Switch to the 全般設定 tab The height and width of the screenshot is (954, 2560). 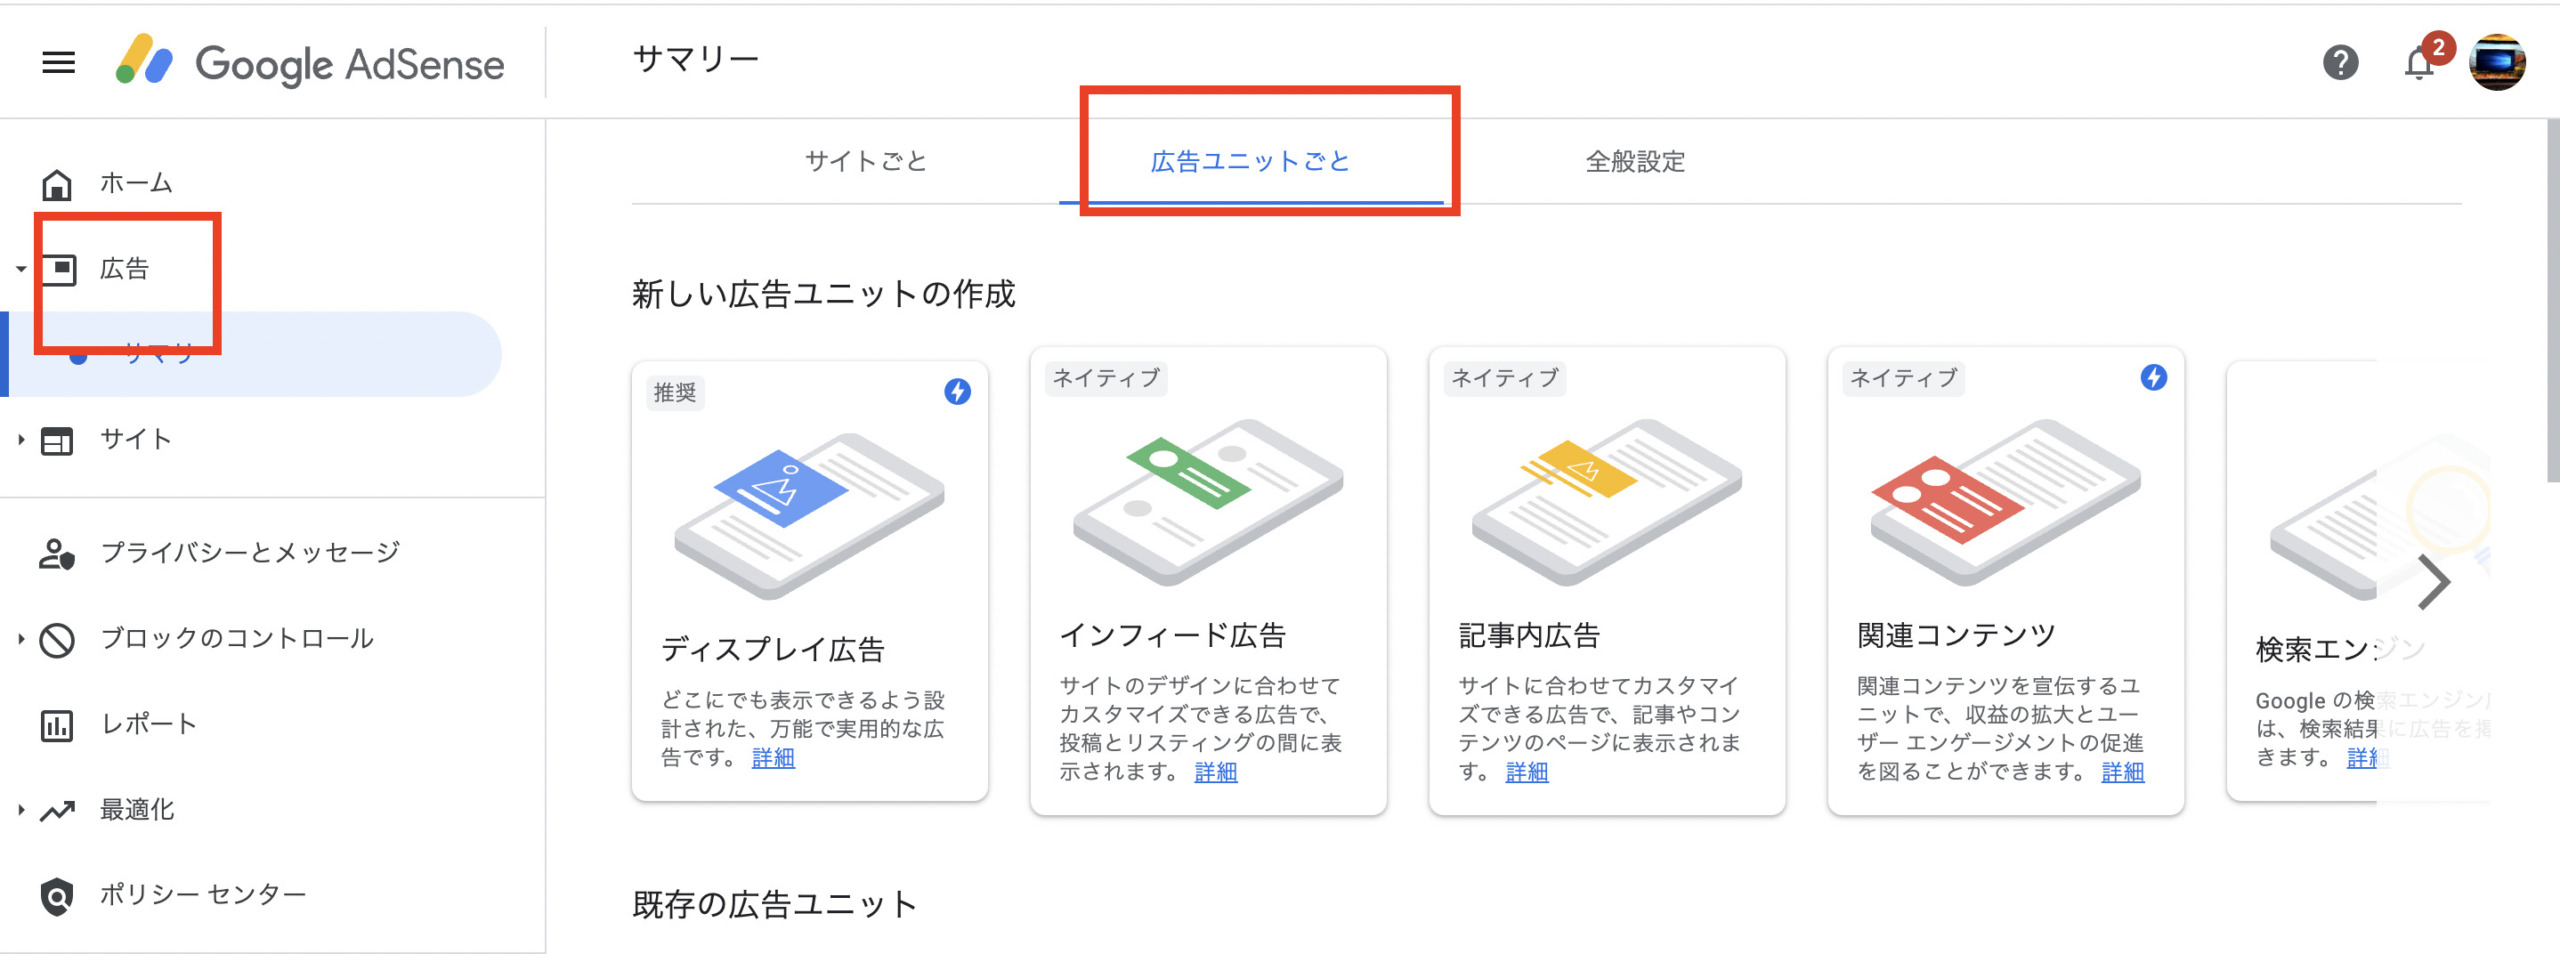pos(1635,162)
